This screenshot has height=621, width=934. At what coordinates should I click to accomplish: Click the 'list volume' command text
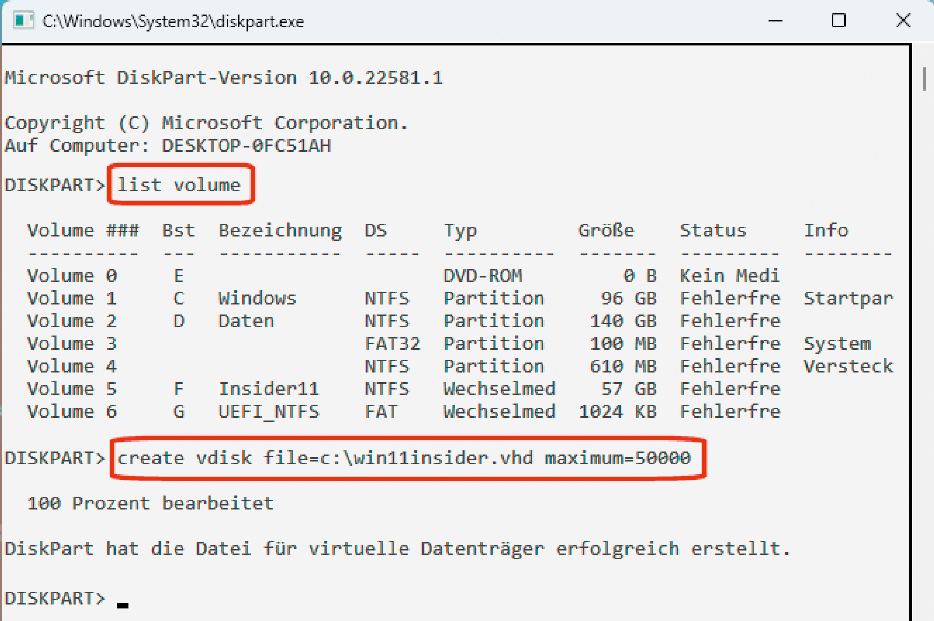pos(179,185)
